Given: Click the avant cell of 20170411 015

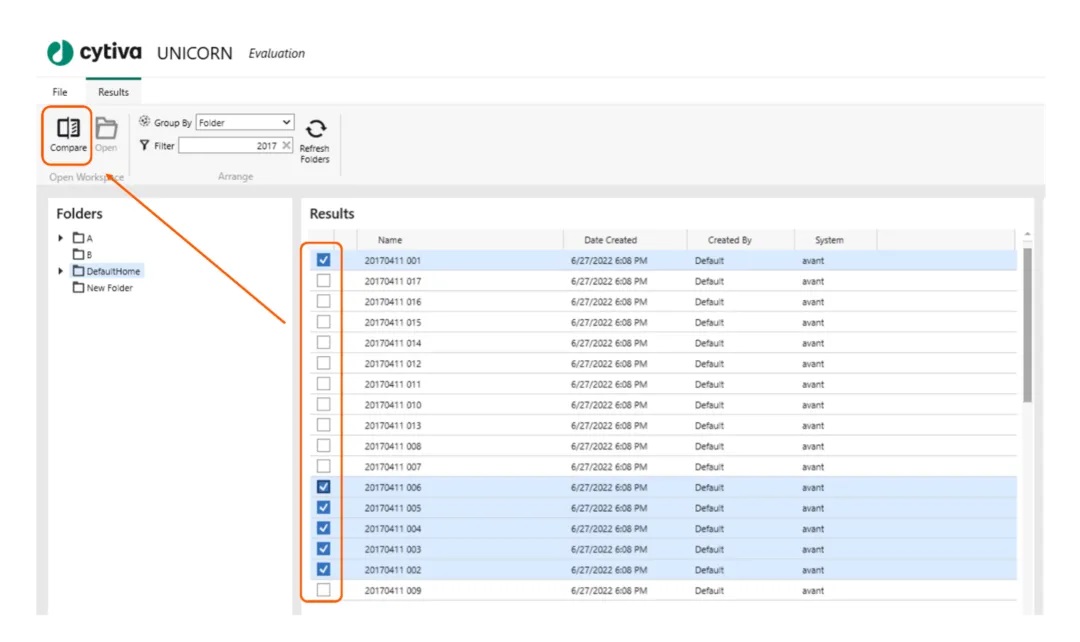Looking at the screenshot, I should coord(813,322).
